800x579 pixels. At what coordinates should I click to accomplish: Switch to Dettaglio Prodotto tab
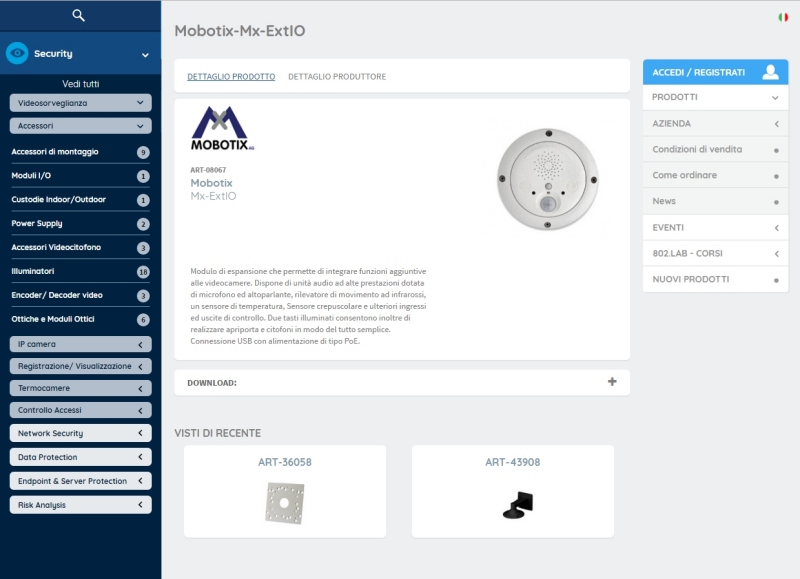point(231,77)
